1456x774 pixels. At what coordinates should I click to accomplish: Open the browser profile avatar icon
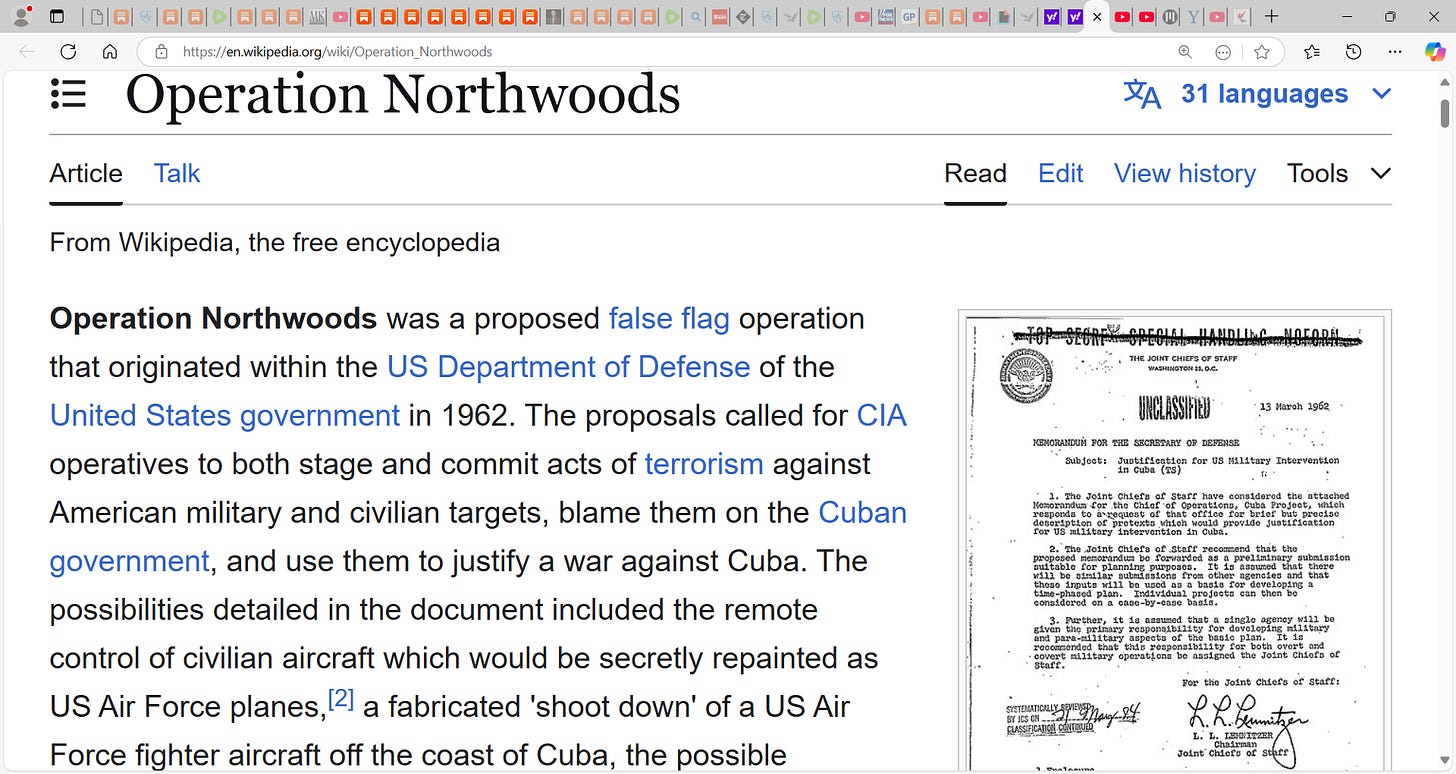point(21,17)
